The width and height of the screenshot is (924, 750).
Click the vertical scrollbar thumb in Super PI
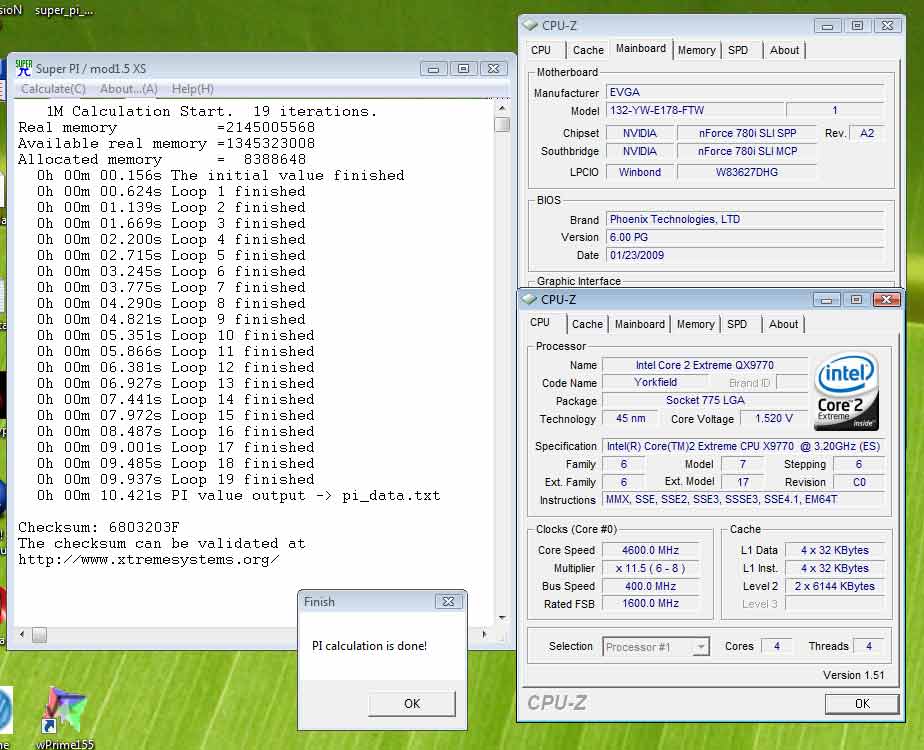pos(502,124)
